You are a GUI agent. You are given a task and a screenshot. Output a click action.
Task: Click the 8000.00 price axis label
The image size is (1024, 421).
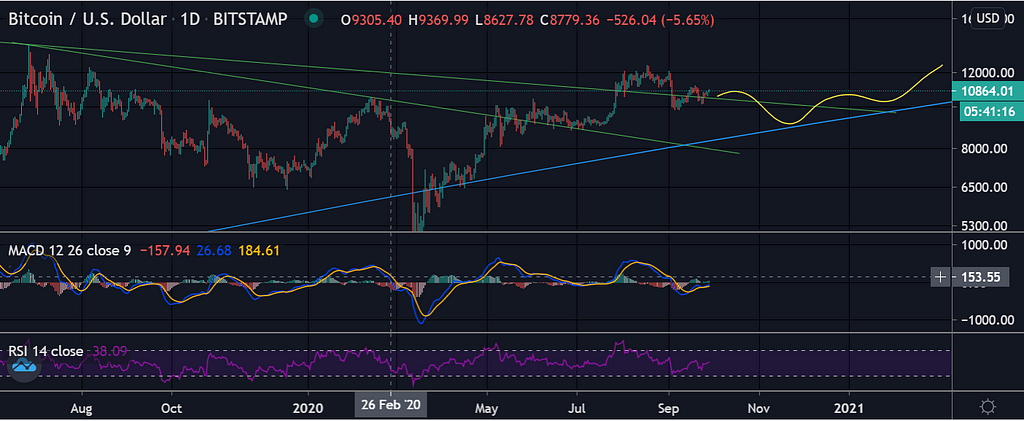point(985,149)
